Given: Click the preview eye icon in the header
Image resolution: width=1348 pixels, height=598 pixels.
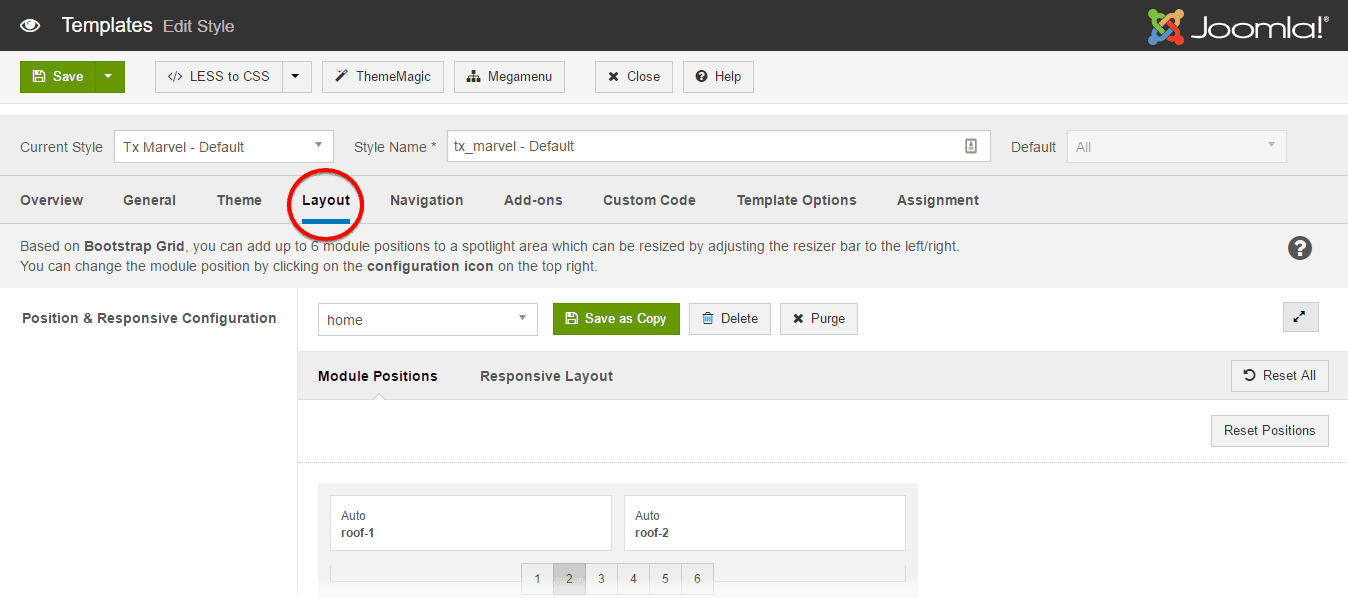Looking at the screenshot, I should [30, 25].
